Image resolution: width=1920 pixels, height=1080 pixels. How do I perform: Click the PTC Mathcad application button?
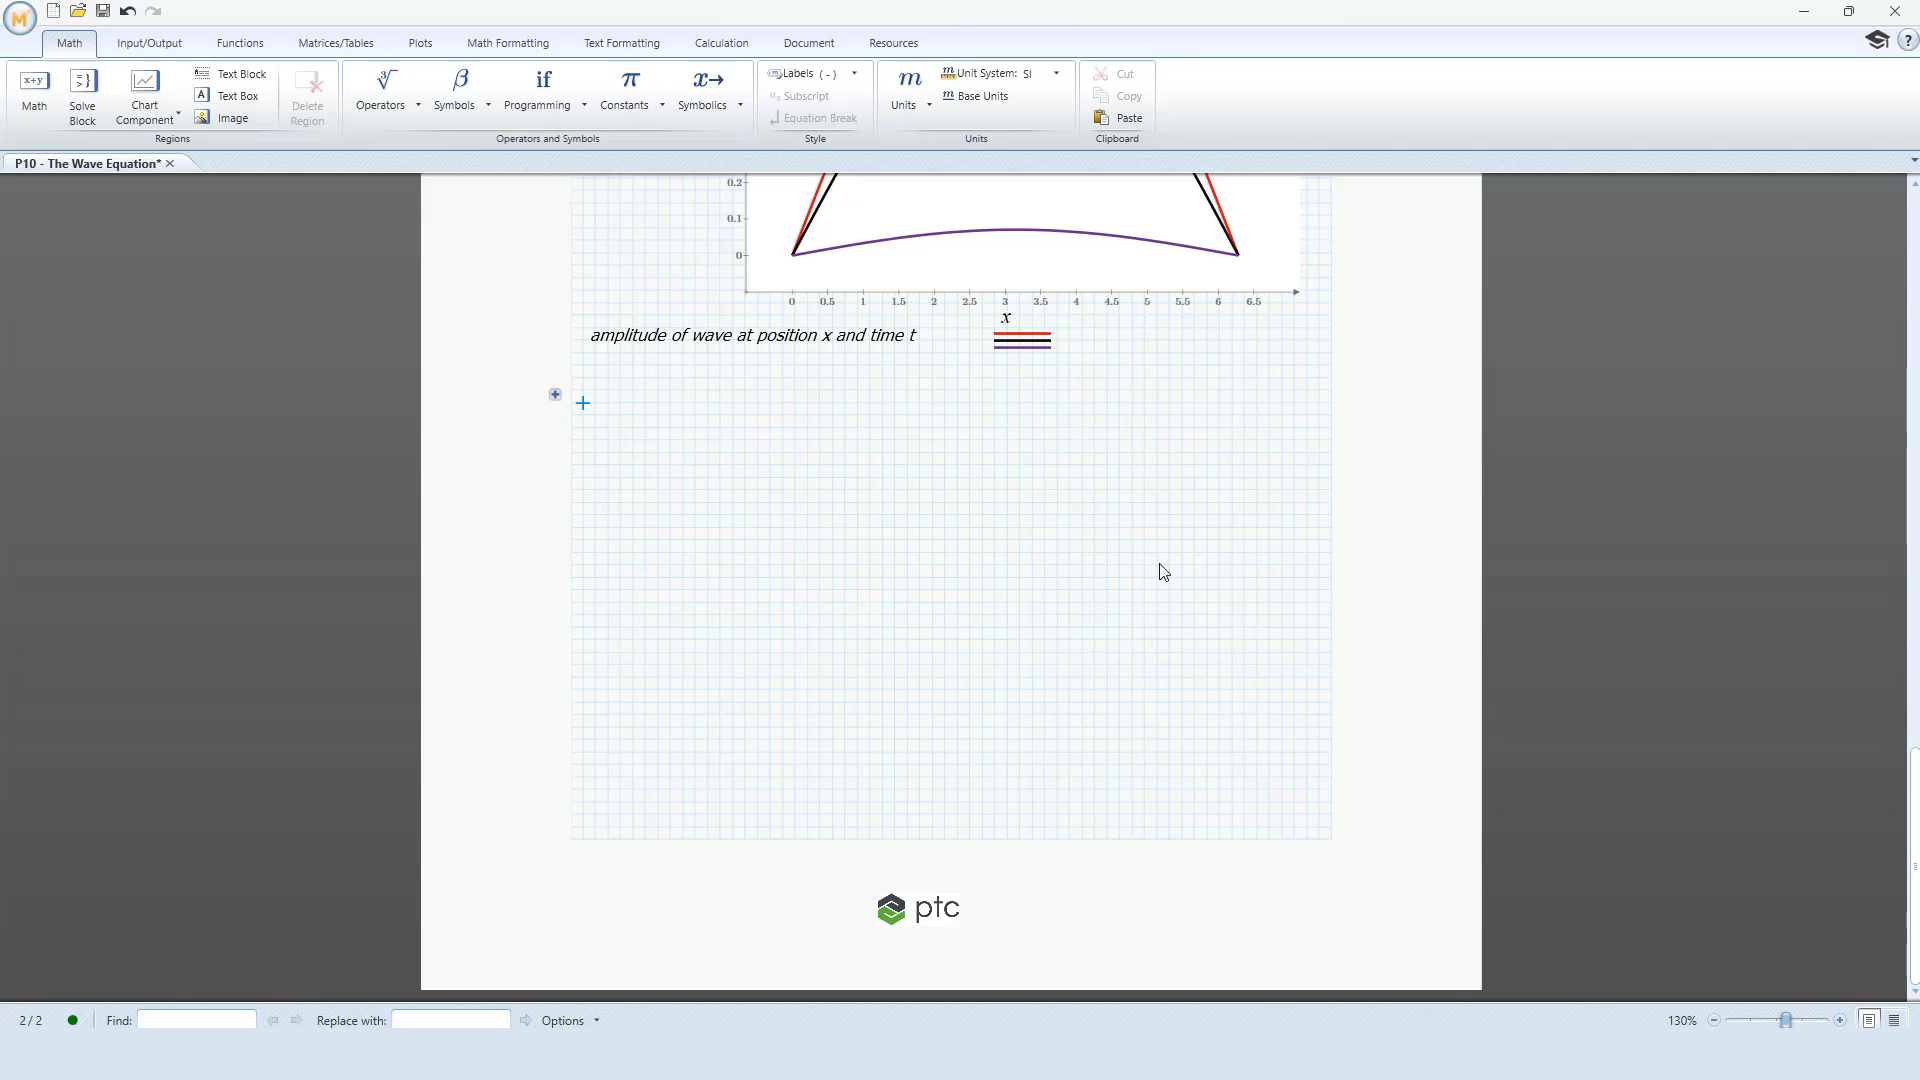click(19, 18)
